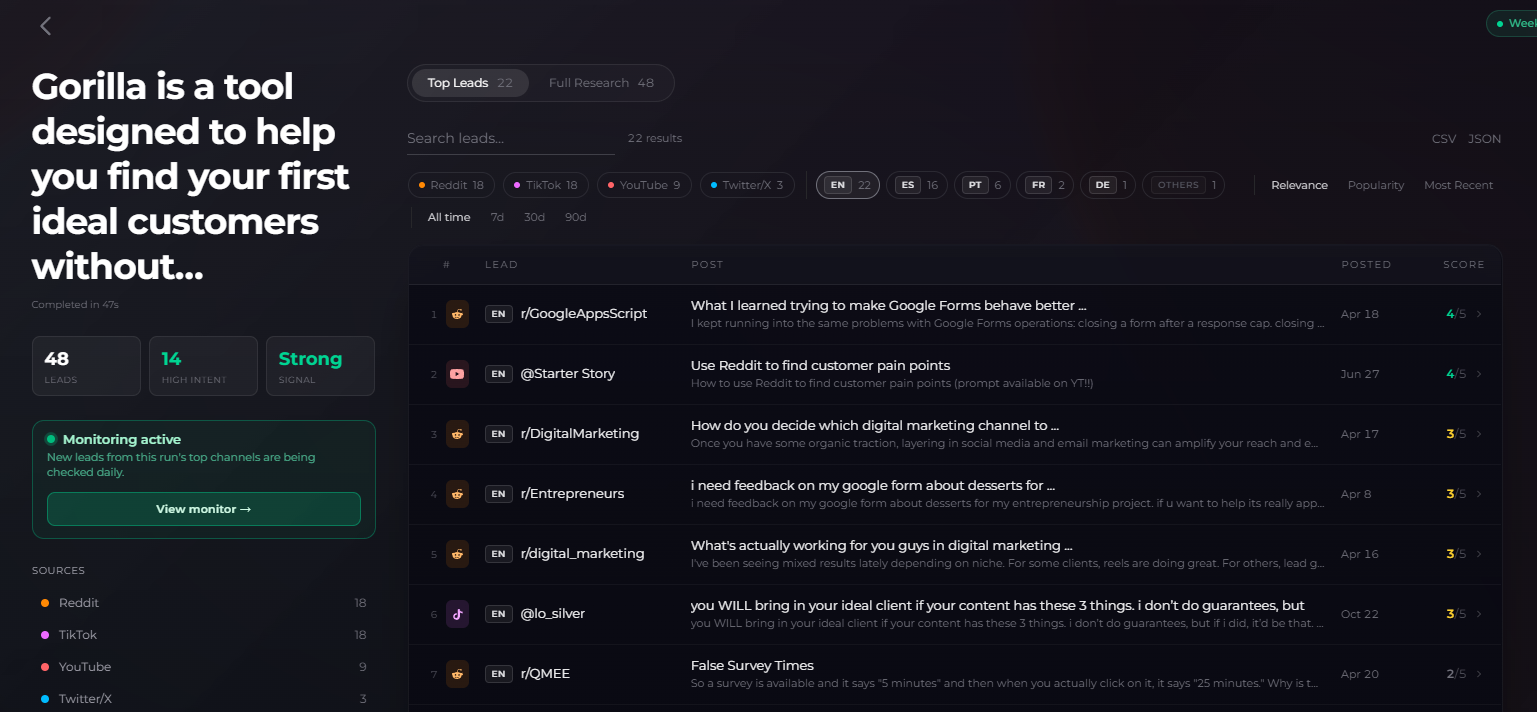Switch to the Full Research tab
1537x712 pixels.
click(x=601, y=83)
